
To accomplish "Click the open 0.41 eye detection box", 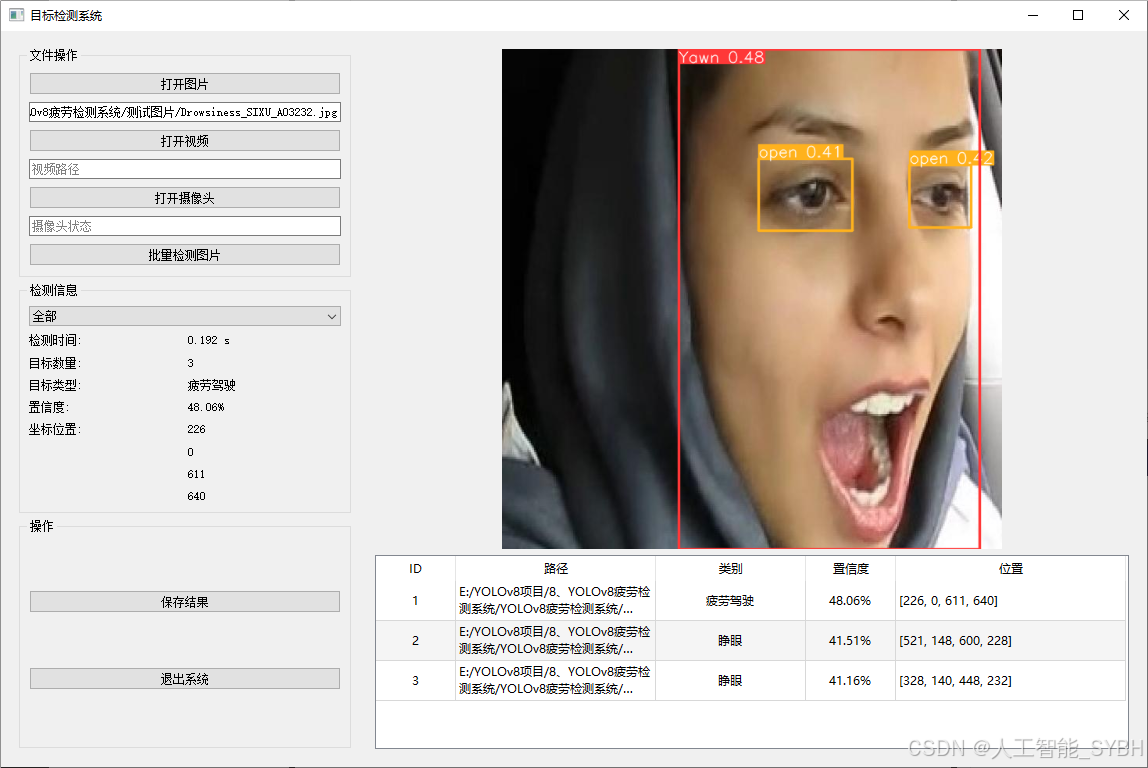I will pyautogui.click(x=805, y=195).
